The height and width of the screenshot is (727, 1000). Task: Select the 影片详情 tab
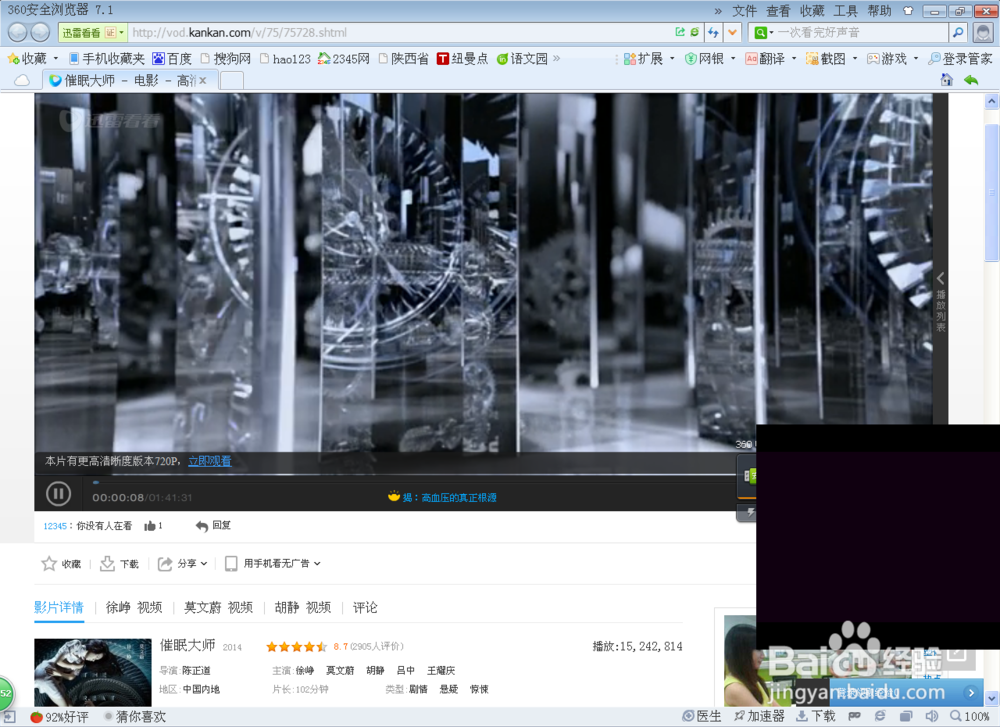(59, 607)
